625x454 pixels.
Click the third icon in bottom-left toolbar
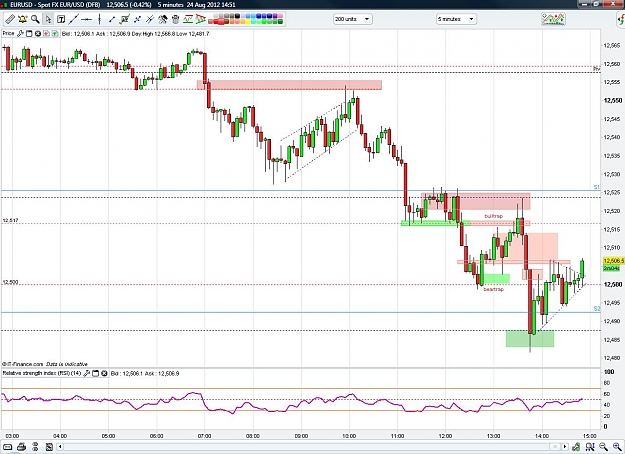(x=35, y=446)
